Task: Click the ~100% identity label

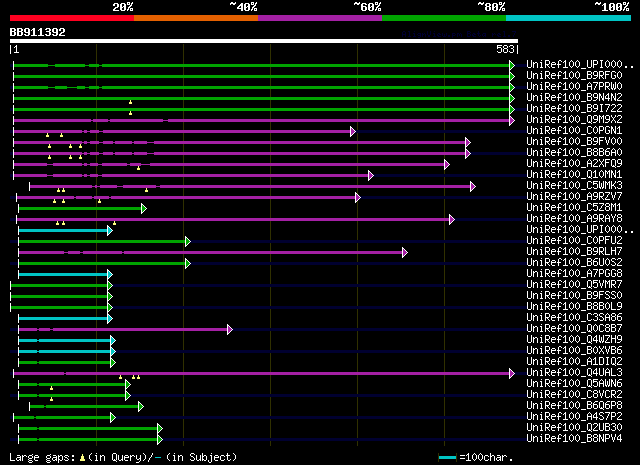Action: tap(612, 7)
